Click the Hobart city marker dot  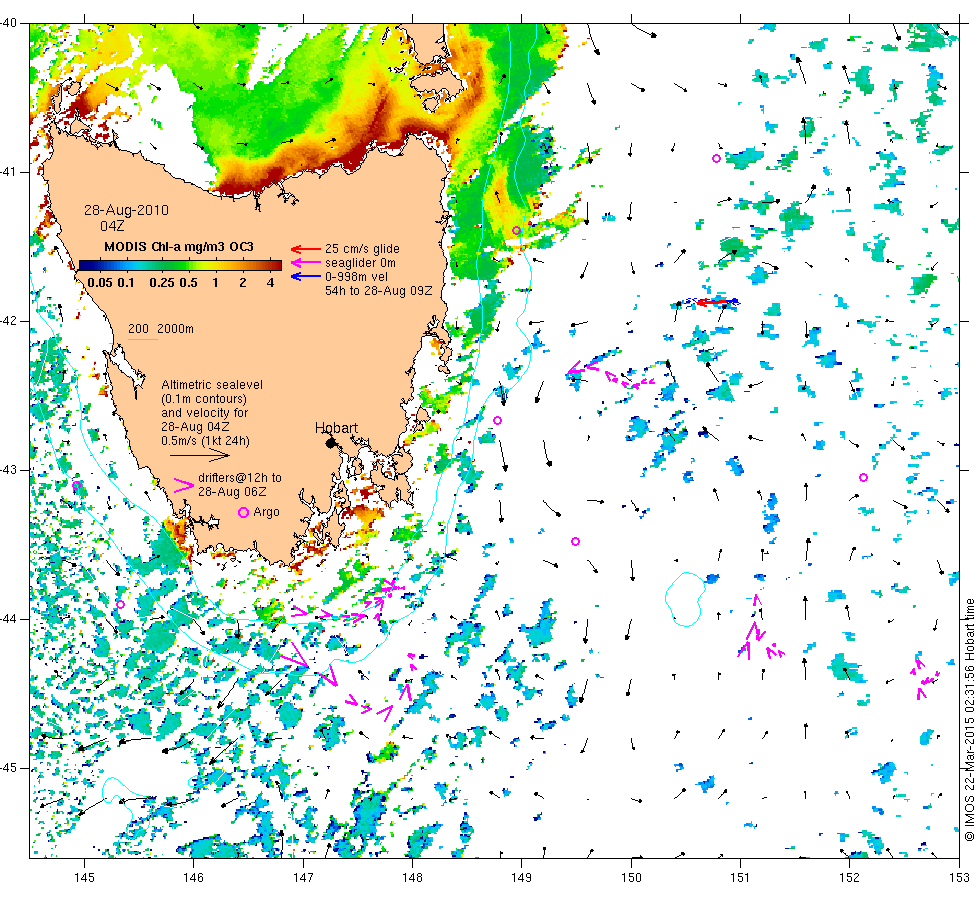pos(331,443)
